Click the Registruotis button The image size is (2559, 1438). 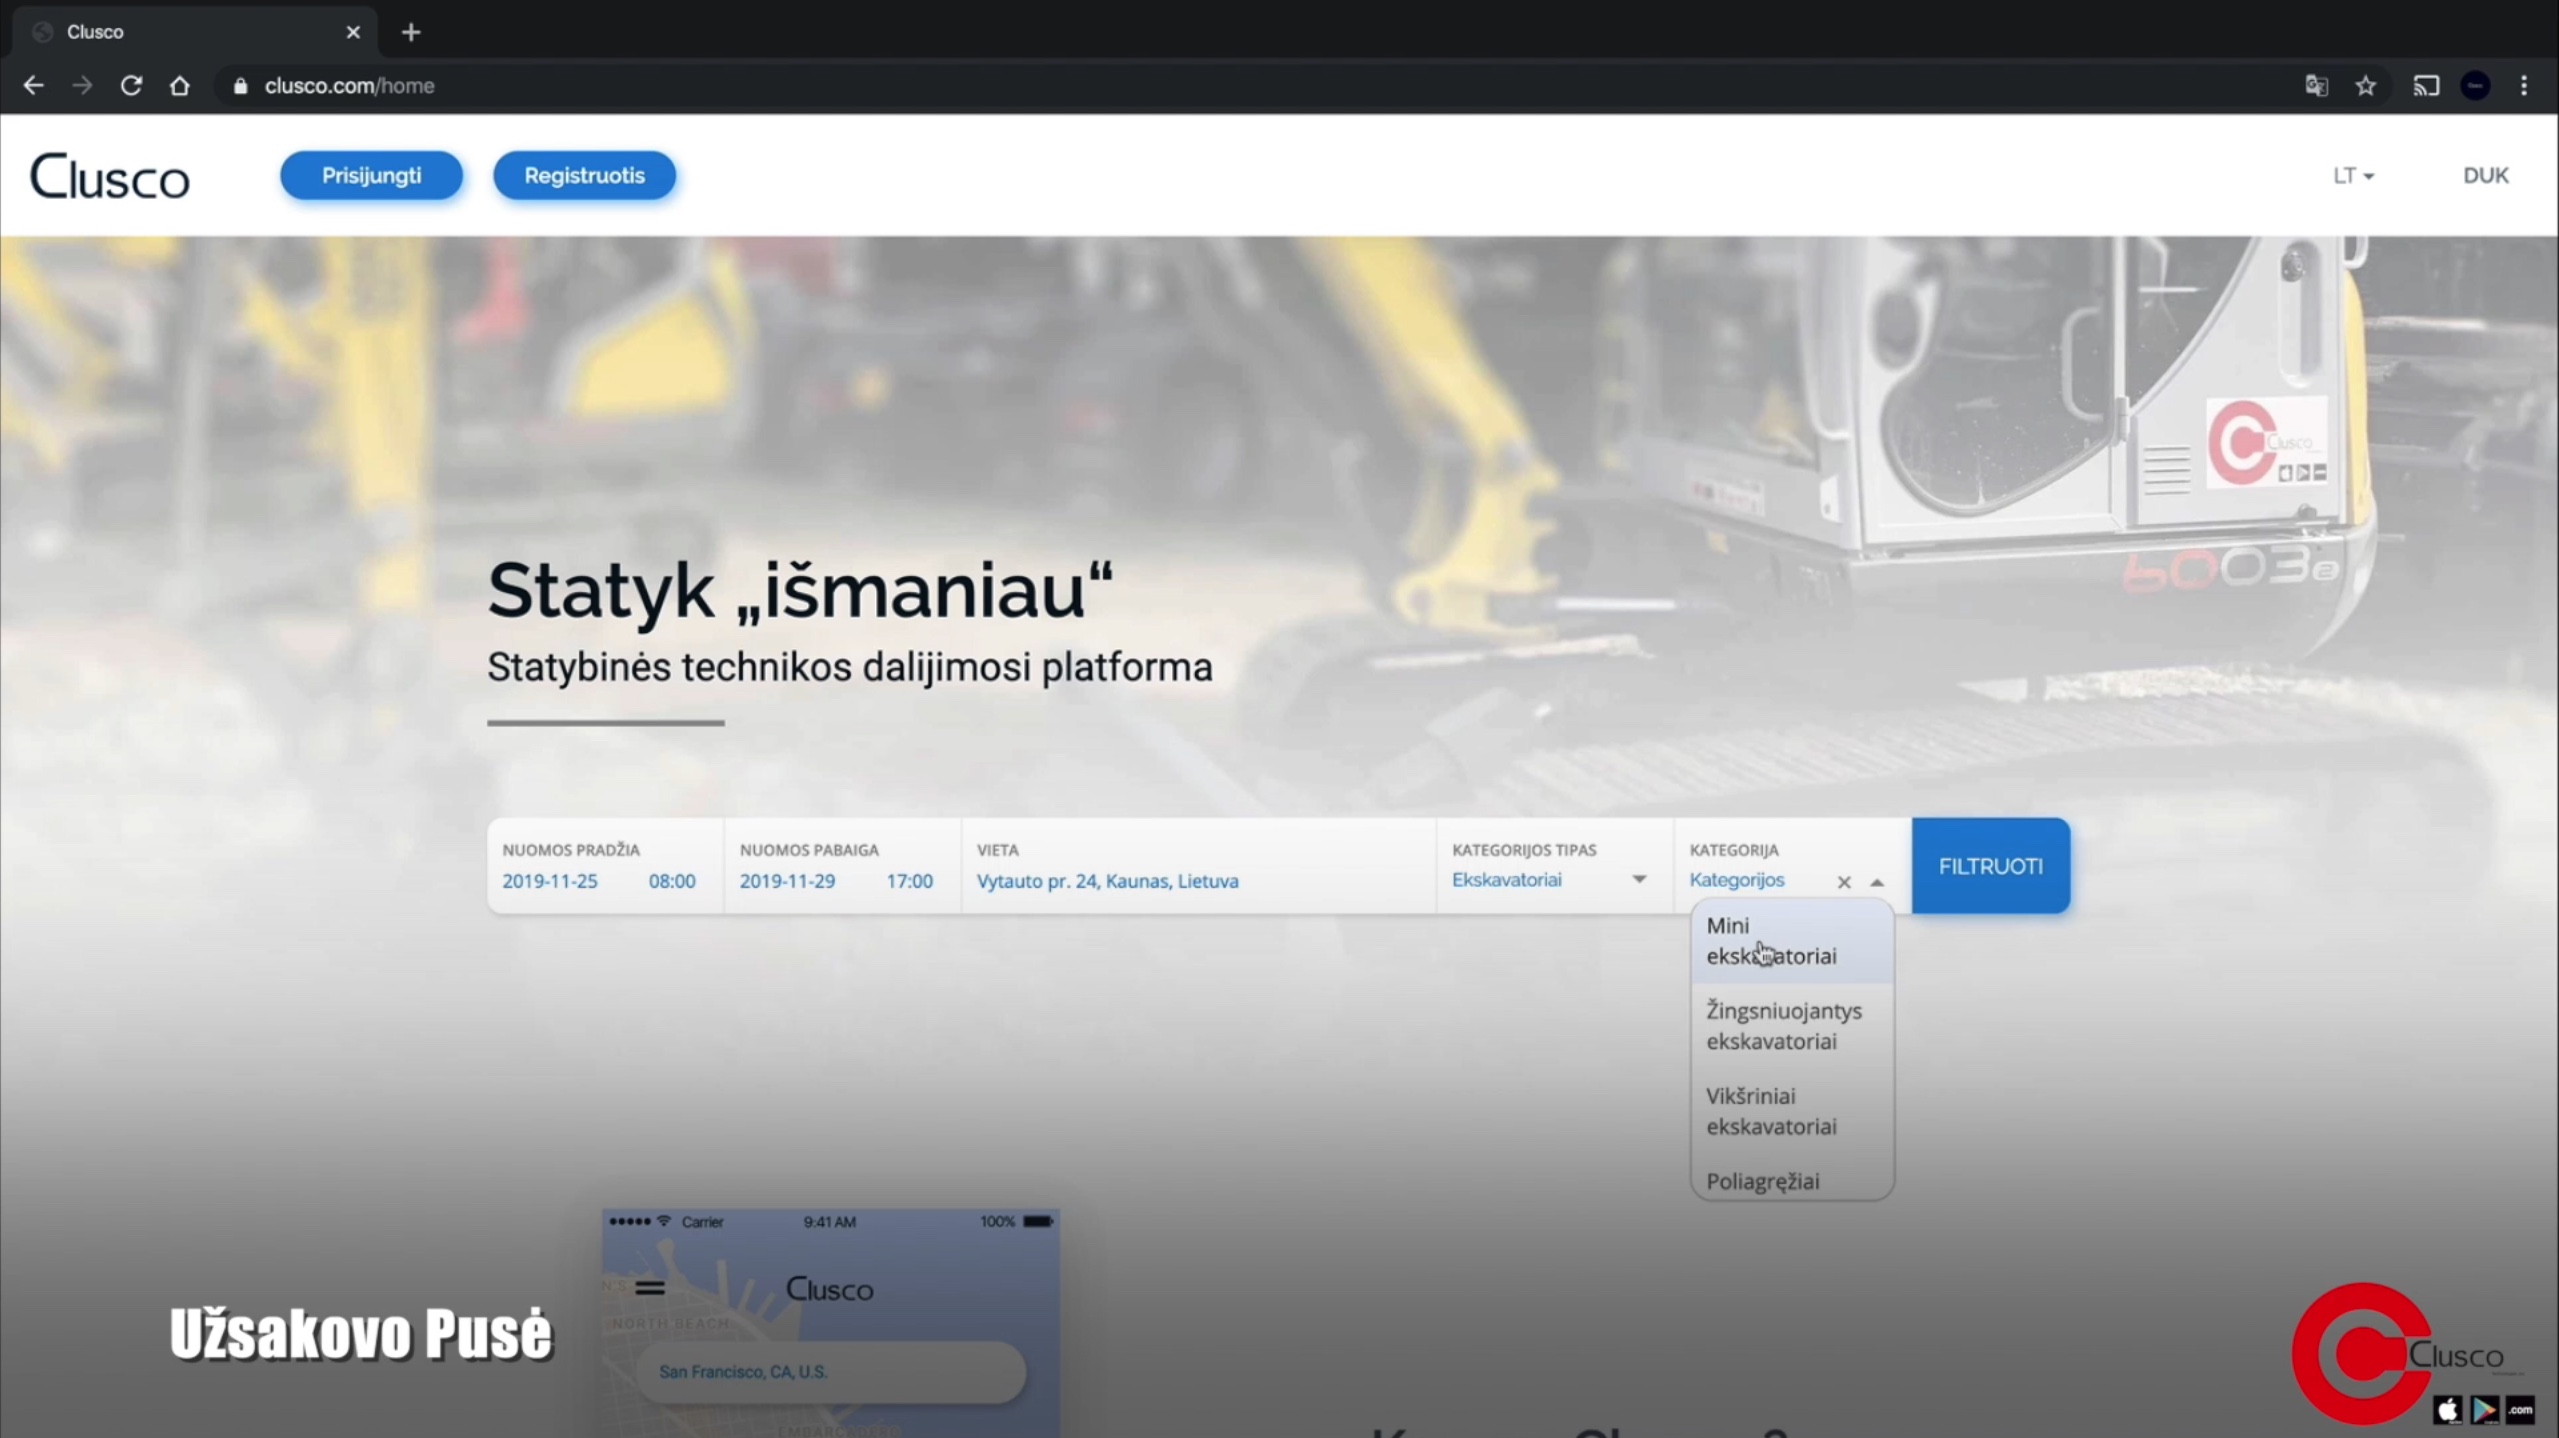tap(584, 175)
